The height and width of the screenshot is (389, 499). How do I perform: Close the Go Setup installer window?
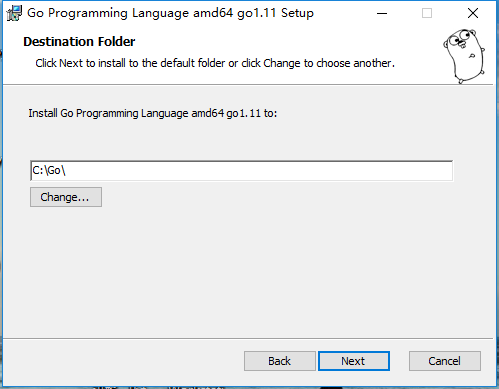(473, 13)
